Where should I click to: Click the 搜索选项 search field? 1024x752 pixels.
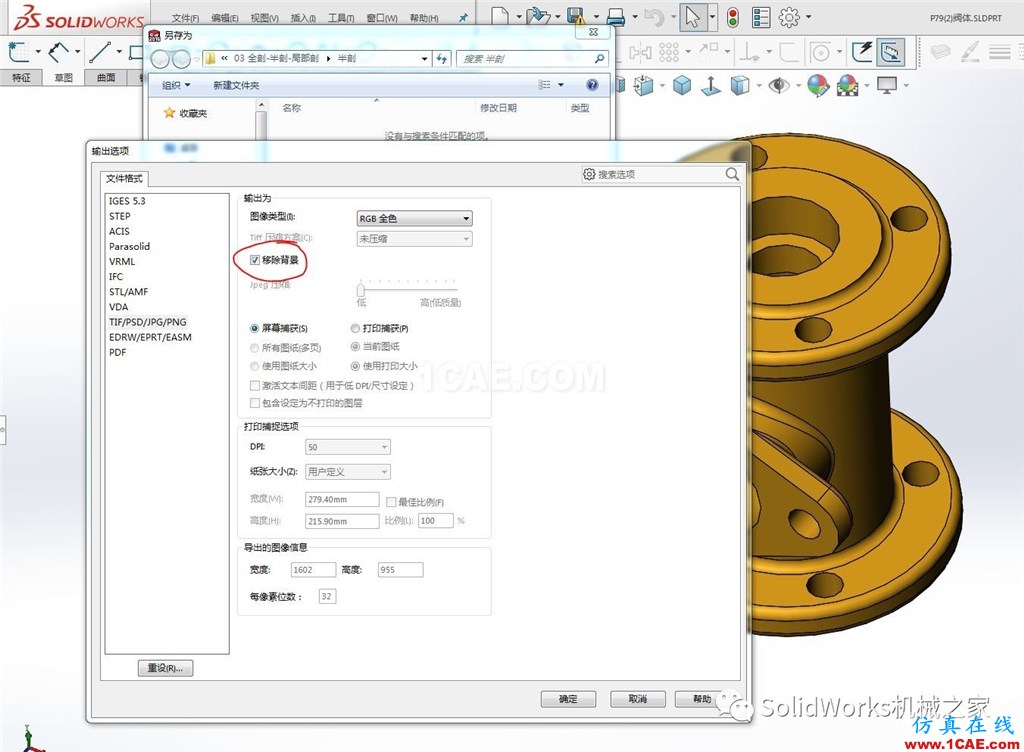pos(661,174)
